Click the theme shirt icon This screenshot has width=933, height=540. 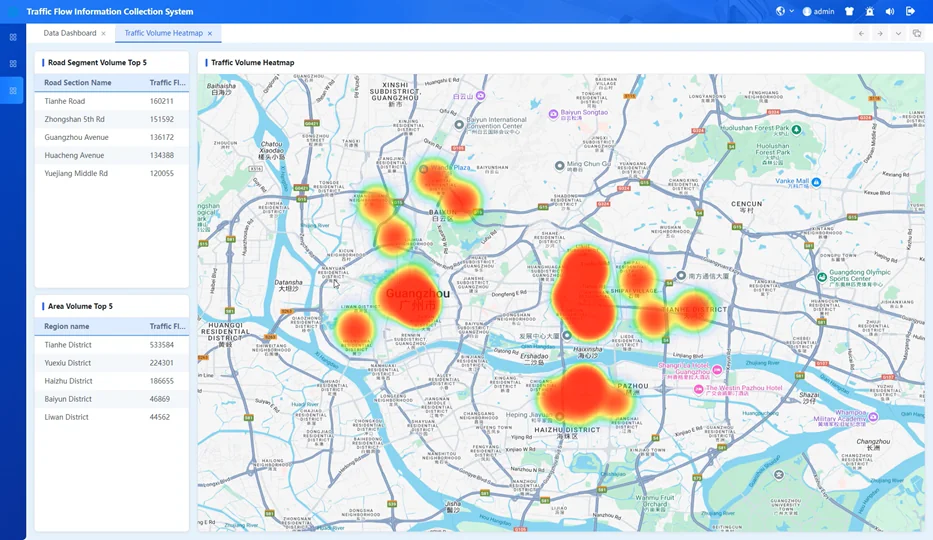(849, 11)
